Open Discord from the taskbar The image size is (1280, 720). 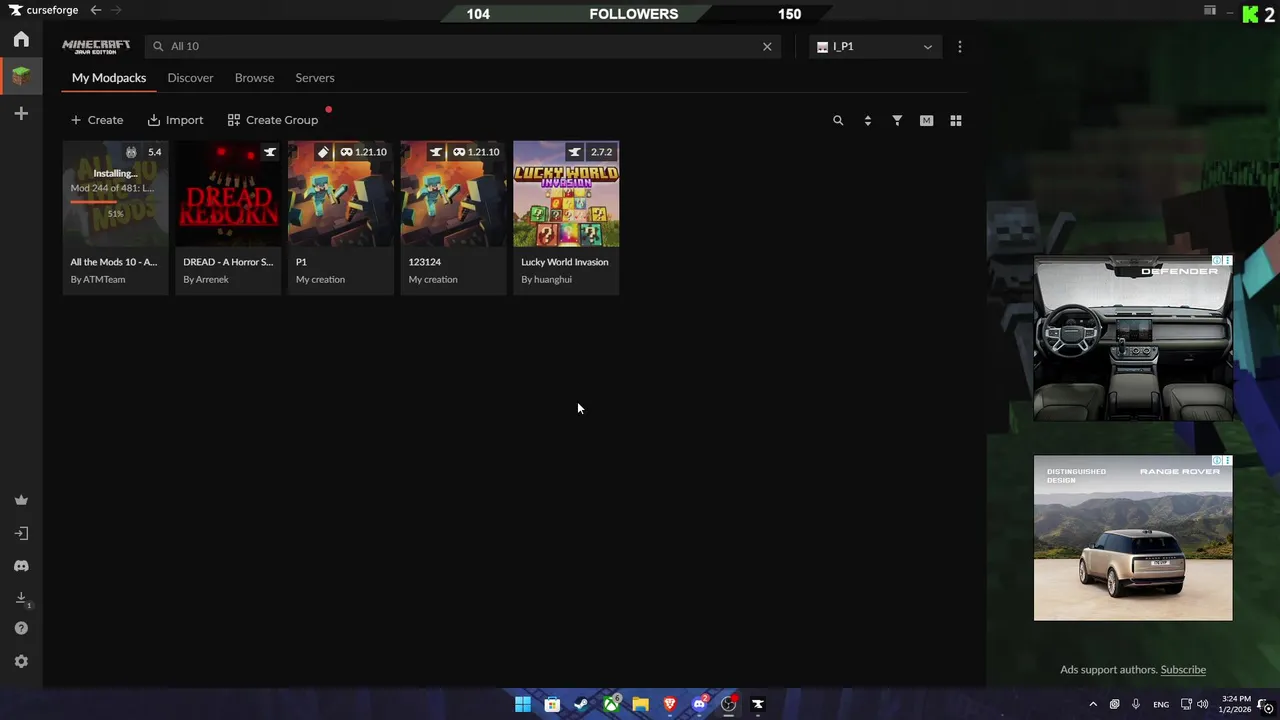click(x=699, y=704)
